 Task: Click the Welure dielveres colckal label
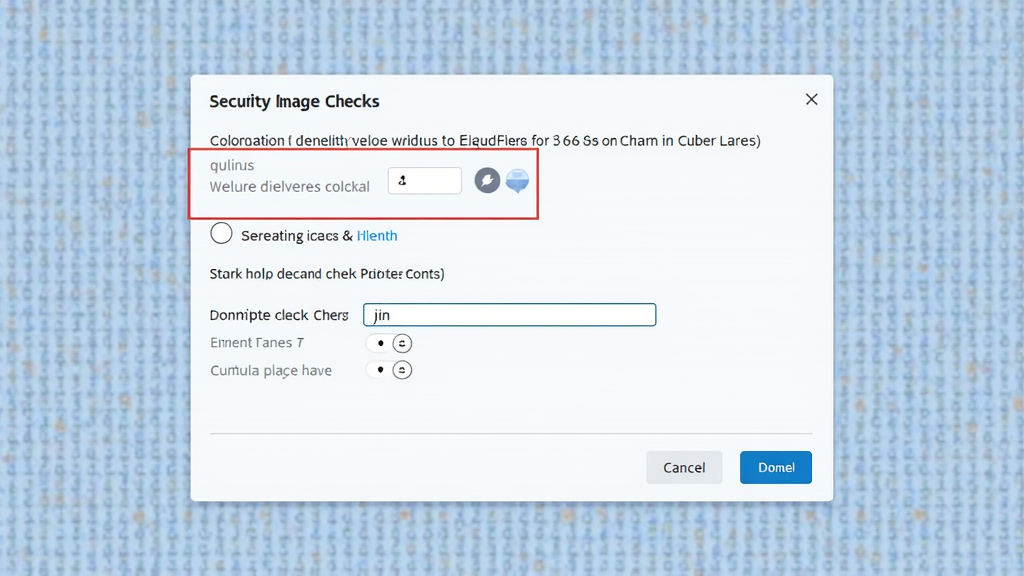point(289,187)
